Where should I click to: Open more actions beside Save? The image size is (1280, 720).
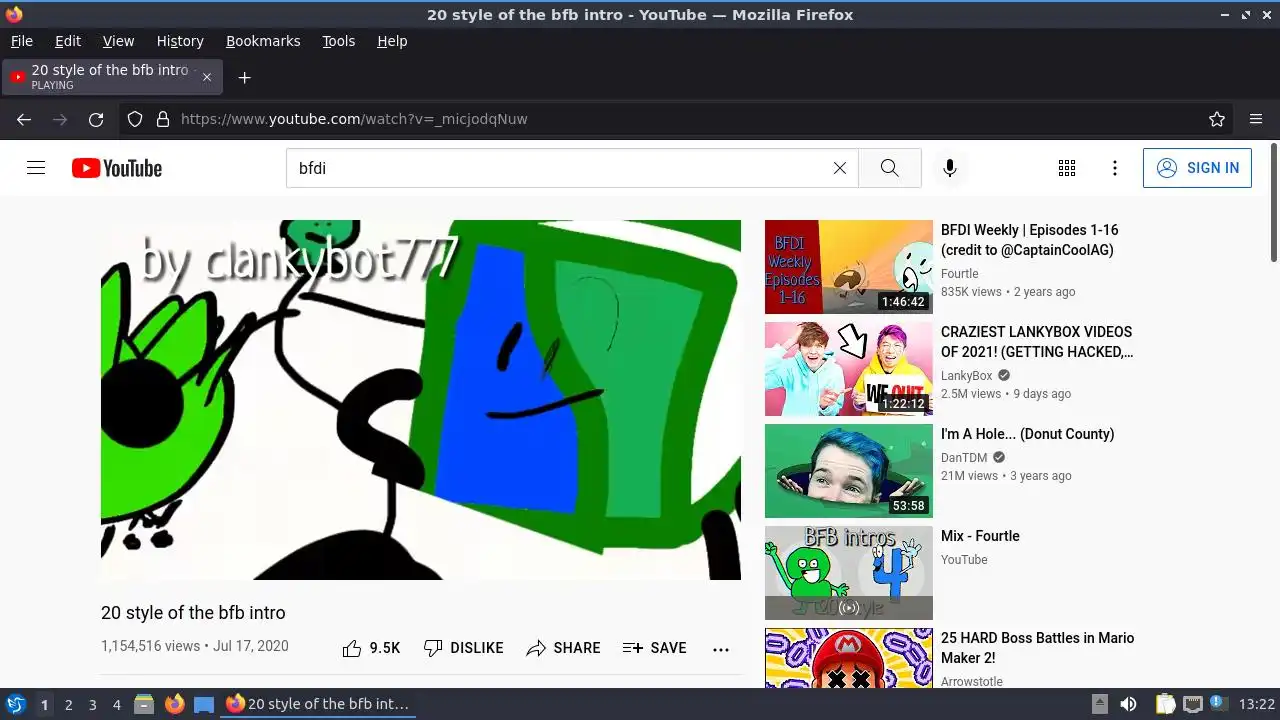(x=721, y=649)
